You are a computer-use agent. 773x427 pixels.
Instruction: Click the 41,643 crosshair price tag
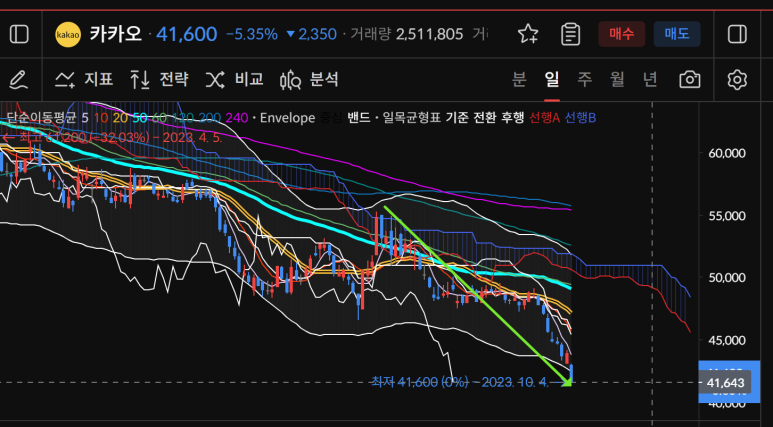coord(725,383)
